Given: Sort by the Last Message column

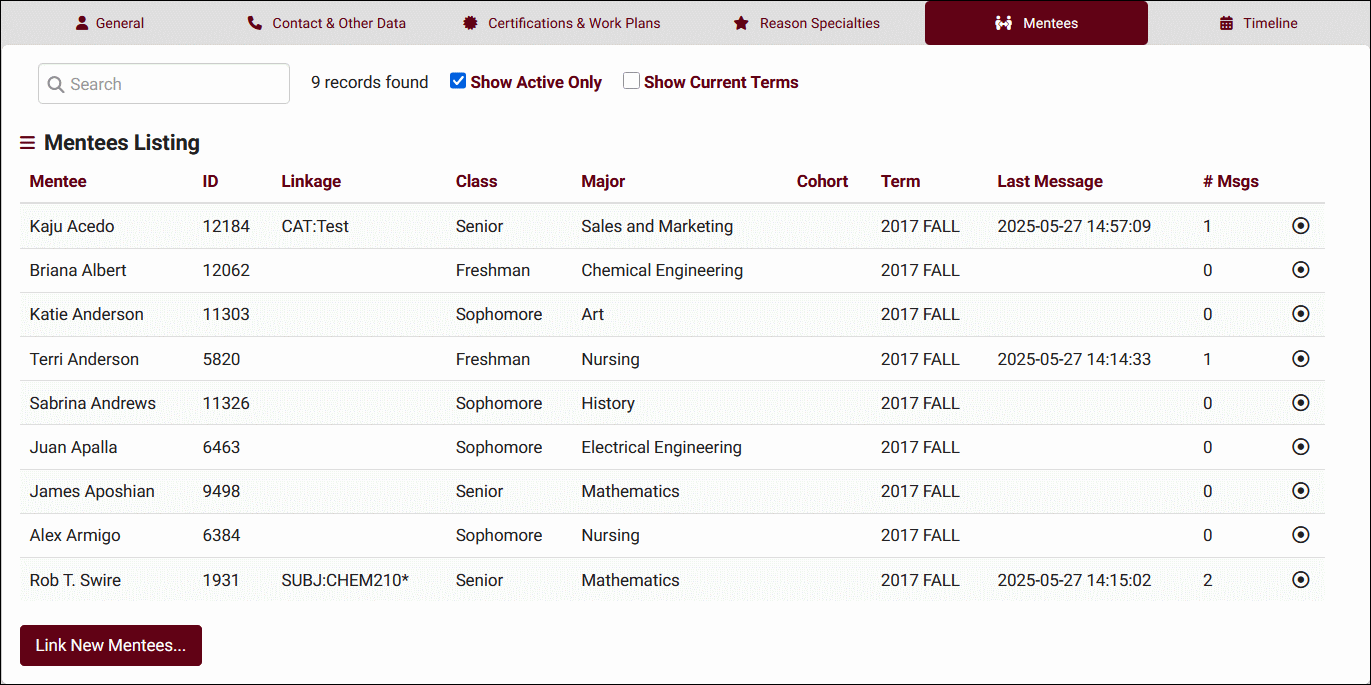Looking at the screenshot, I should 1049,181.
